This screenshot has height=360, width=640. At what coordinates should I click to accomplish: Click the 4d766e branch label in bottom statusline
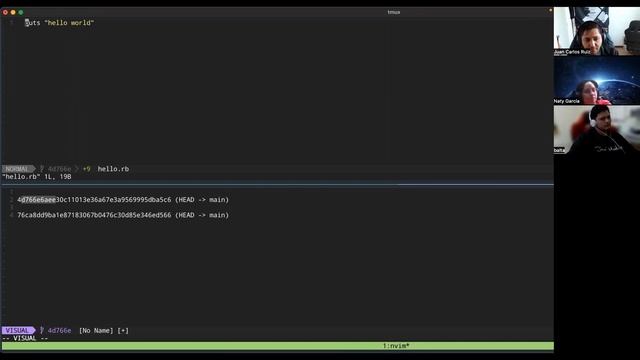(x=59, y=331)
